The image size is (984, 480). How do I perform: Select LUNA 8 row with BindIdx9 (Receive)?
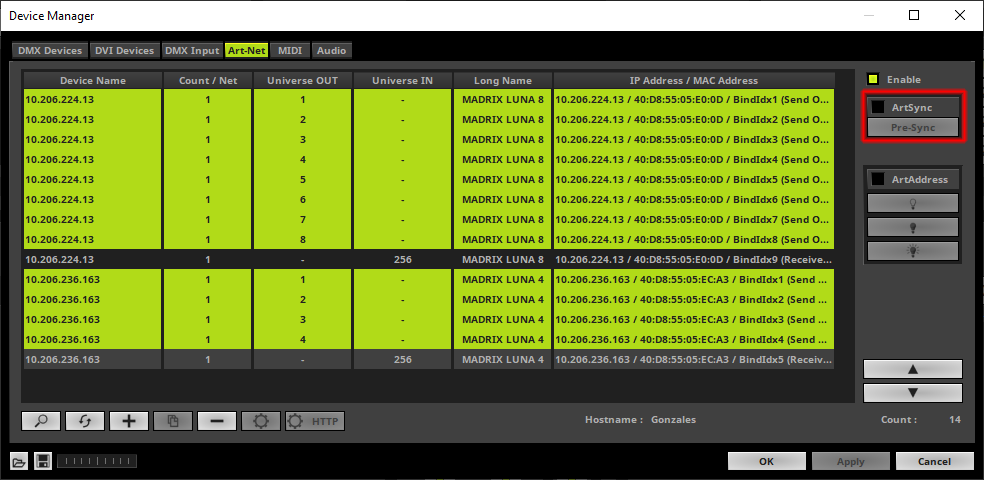click(x=429, y=259)
